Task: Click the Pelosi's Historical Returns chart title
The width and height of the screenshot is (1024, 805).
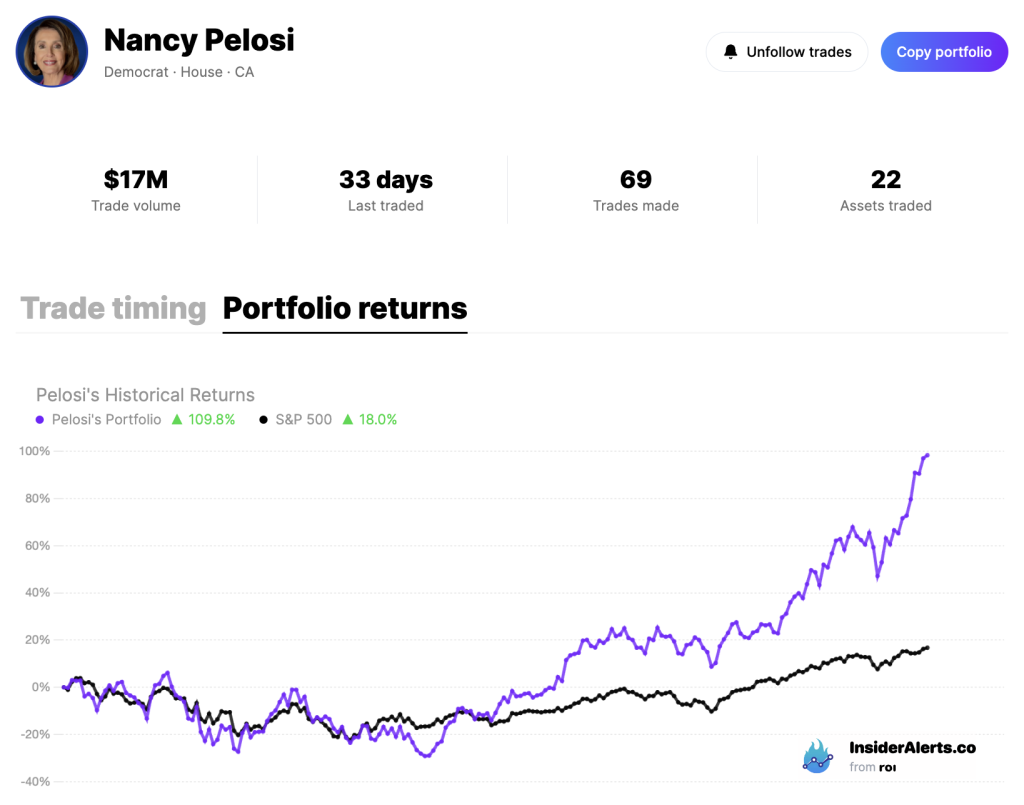Action: 145,395
